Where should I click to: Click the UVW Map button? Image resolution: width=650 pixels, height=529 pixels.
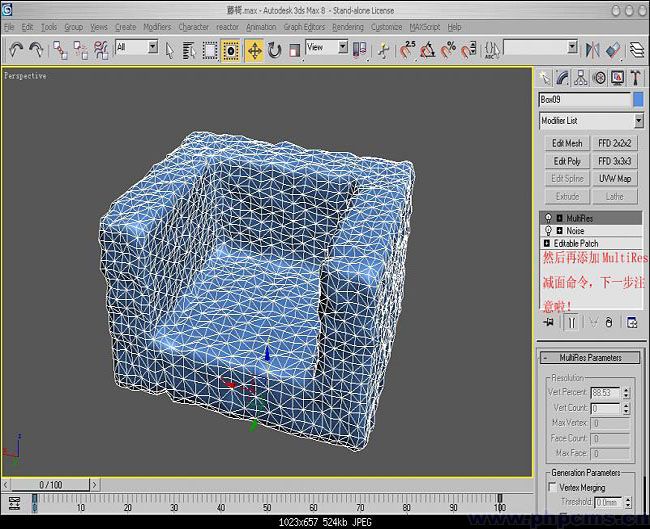(x=615, y=179)
